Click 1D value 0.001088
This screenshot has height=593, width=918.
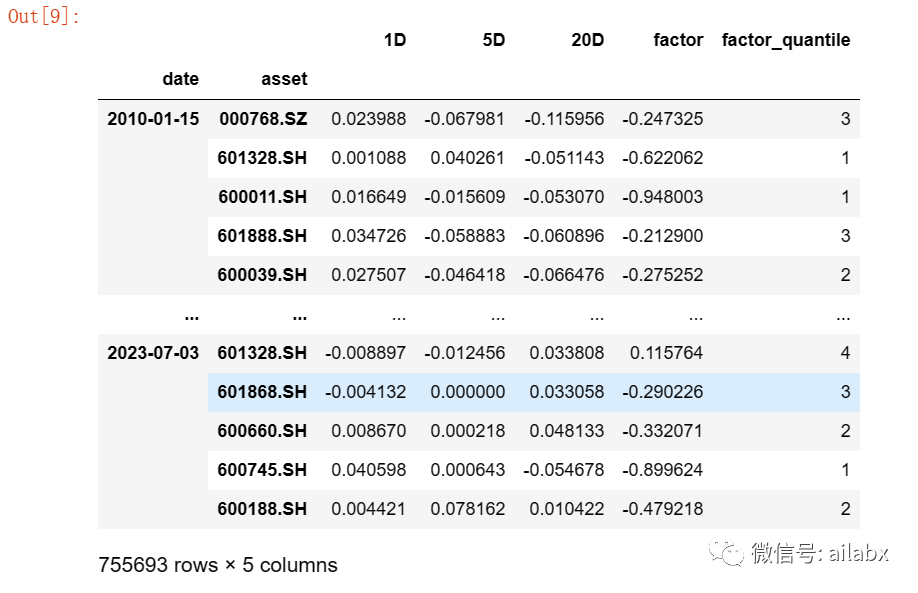point(368,157)
